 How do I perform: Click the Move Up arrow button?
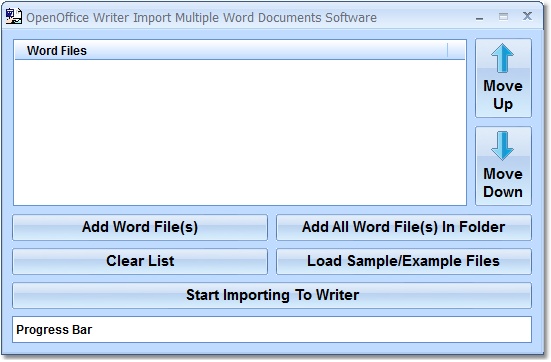pos(503,78)
